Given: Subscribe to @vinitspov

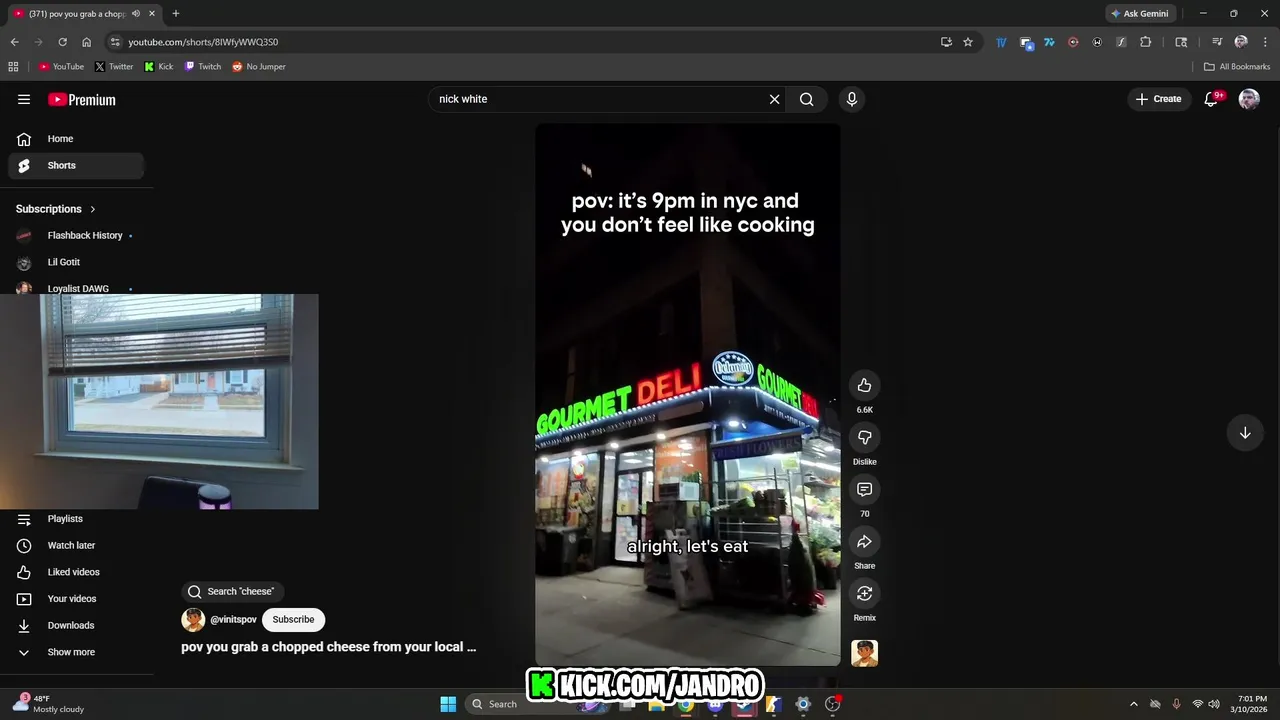Looking at the screenshot, I should pyautogui.click(x=294, y=620).
